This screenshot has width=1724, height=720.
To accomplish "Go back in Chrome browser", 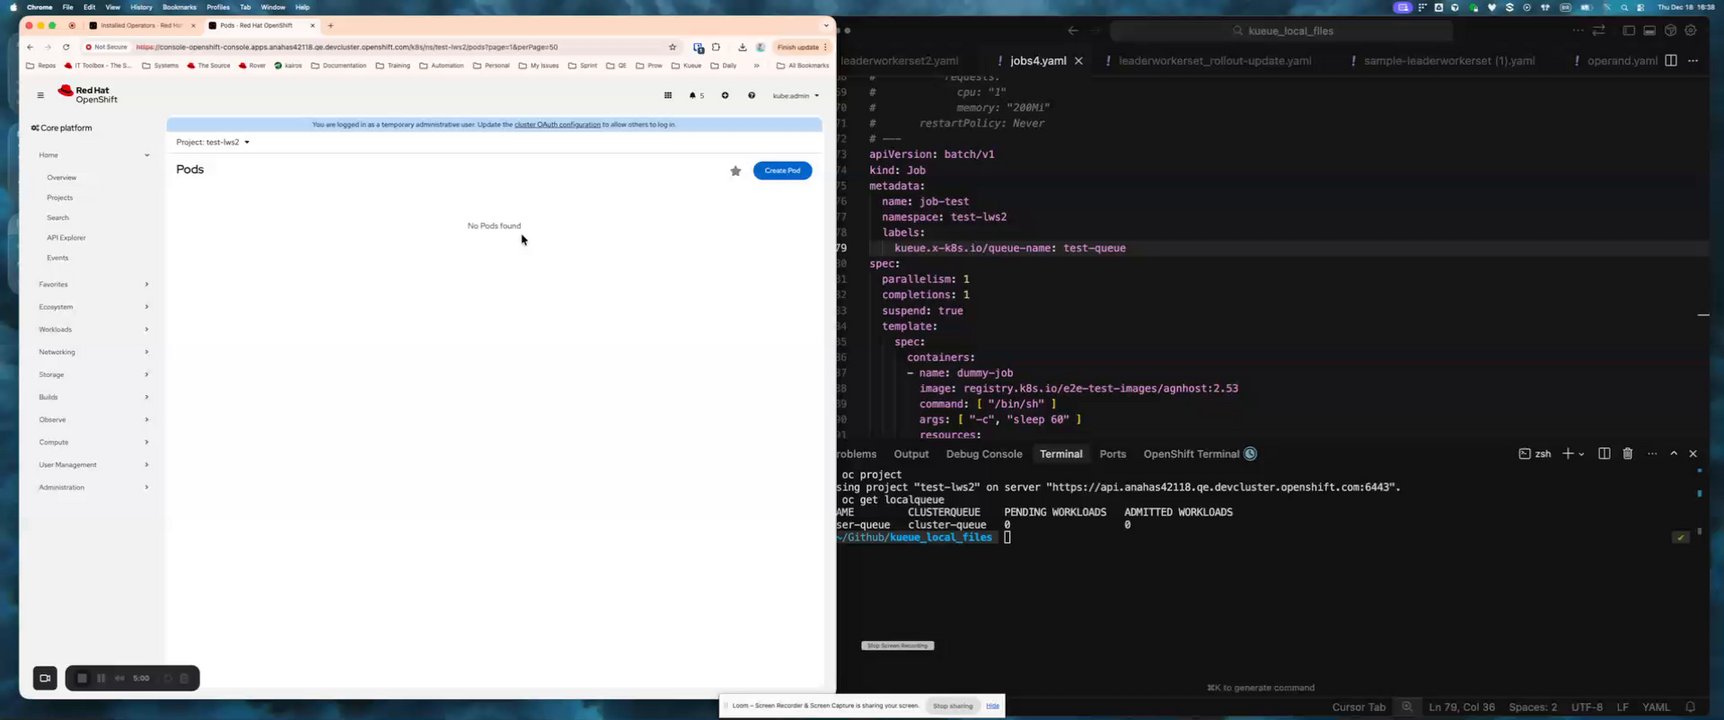I will point(30,47).
